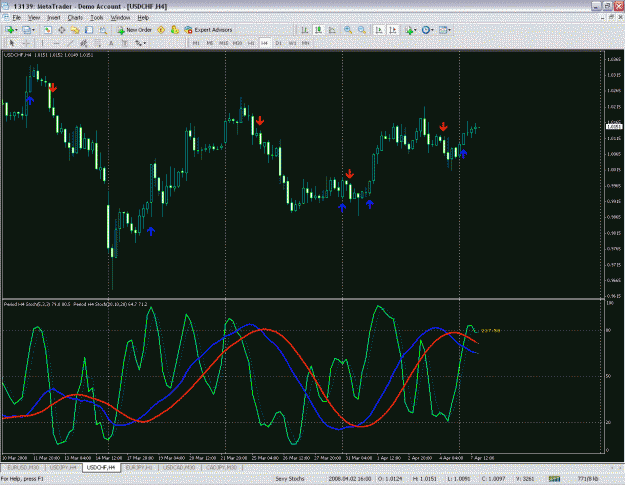The width and height of the screenshot is (625, 485).
Task: Switch to the EURUSD,M30 chart tab
Action: click(23, 467)
